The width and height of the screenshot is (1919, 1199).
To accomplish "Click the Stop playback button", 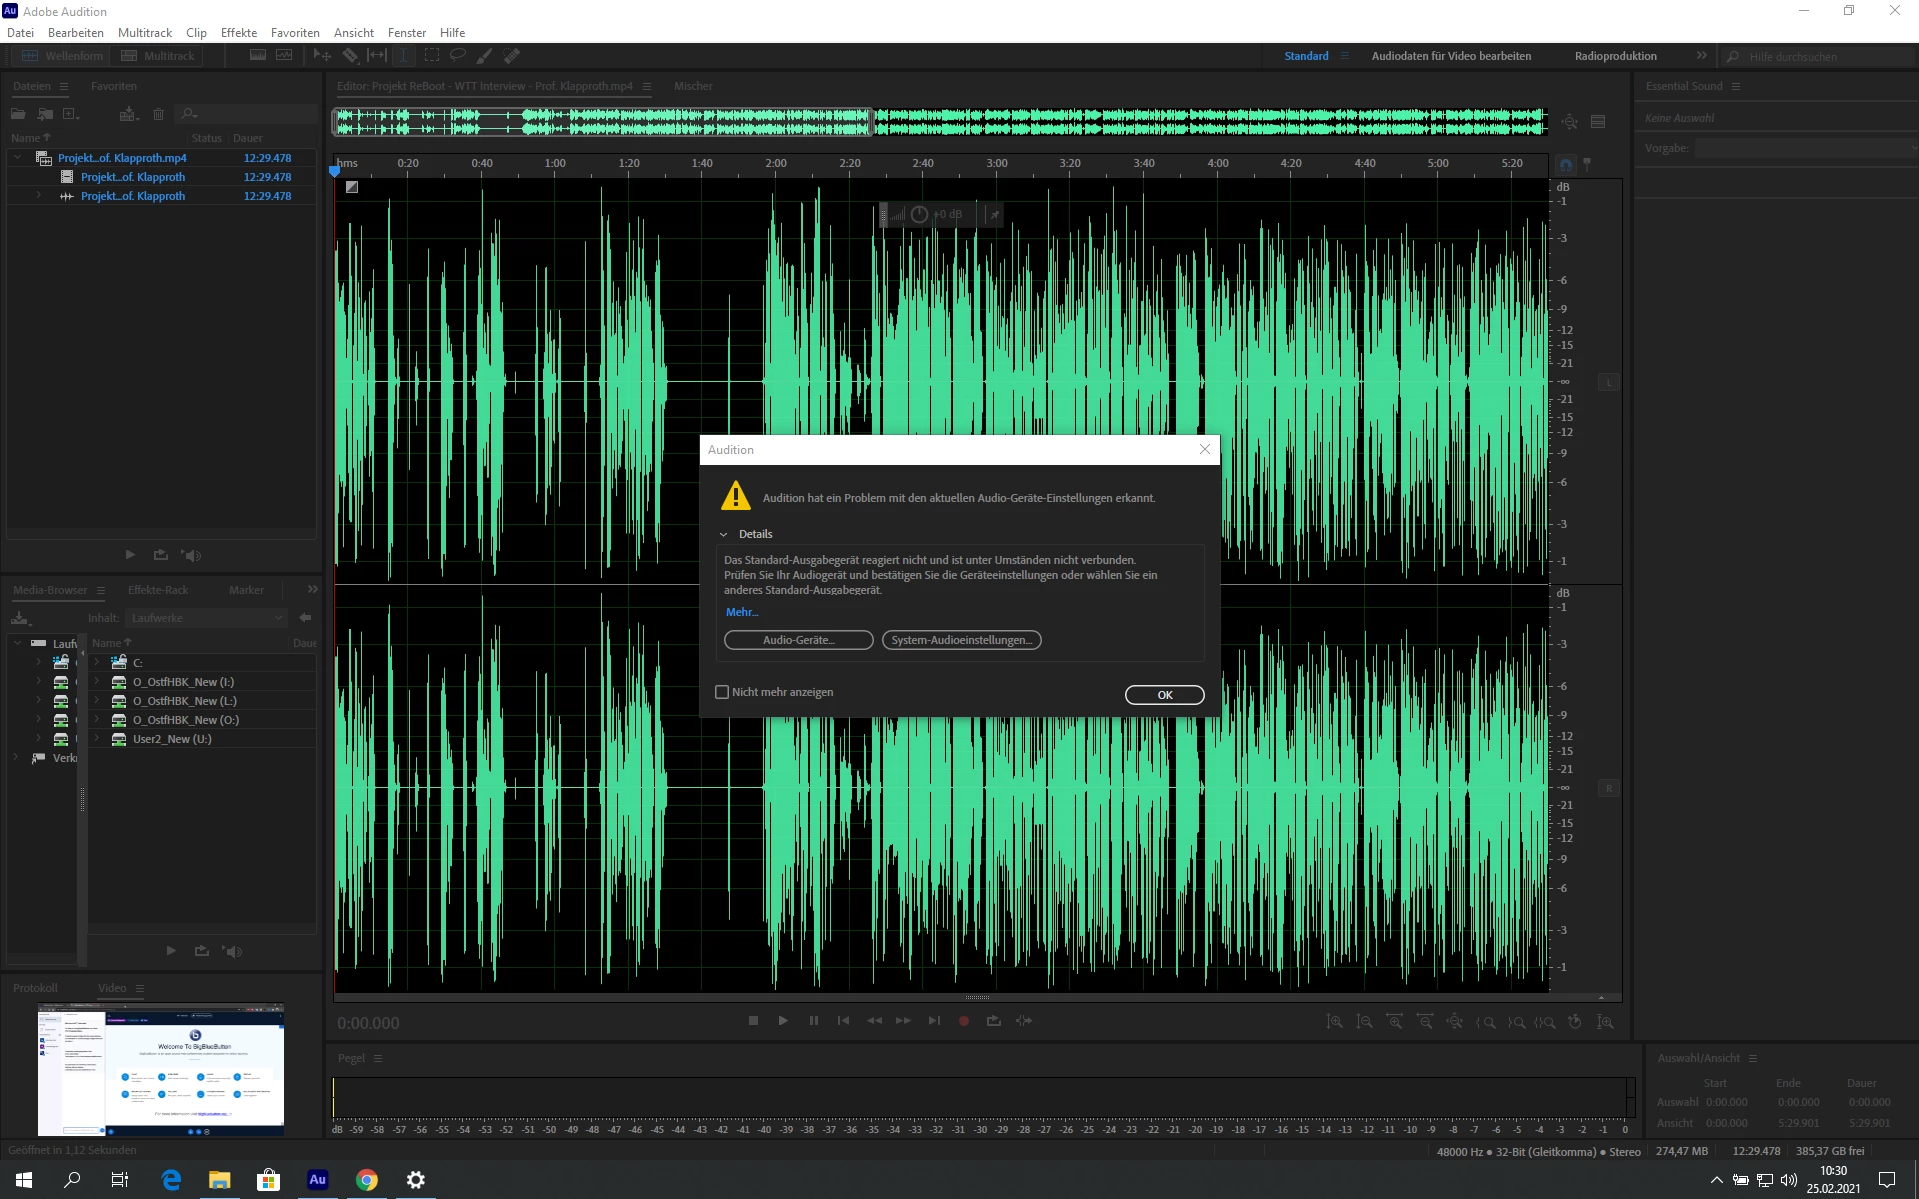I will coord(753,1021).
